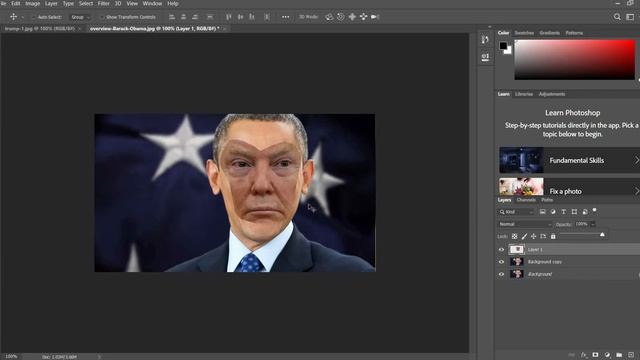
Task: Open the Properties panel icon below History
Action: pyautogui.click(x=485, y=57)
